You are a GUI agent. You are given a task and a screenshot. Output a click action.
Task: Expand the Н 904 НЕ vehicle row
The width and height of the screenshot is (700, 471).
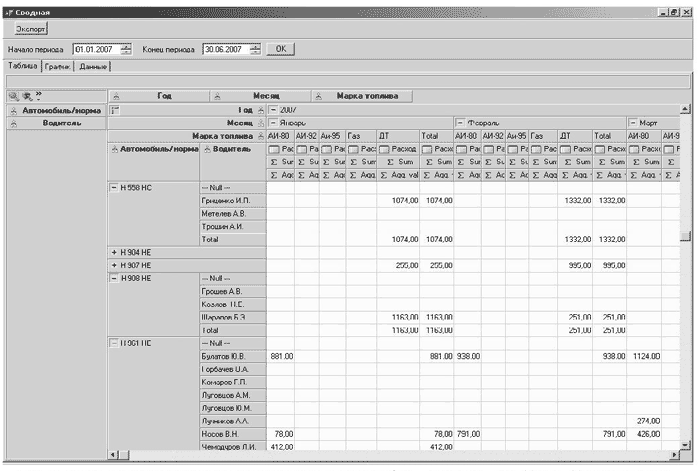(x=114, y=253)
